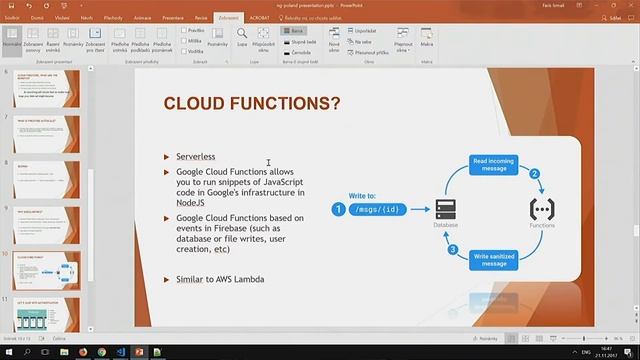Click Nové okno icon
Viewport: 640px width, 360px height.
coord(334,40)
